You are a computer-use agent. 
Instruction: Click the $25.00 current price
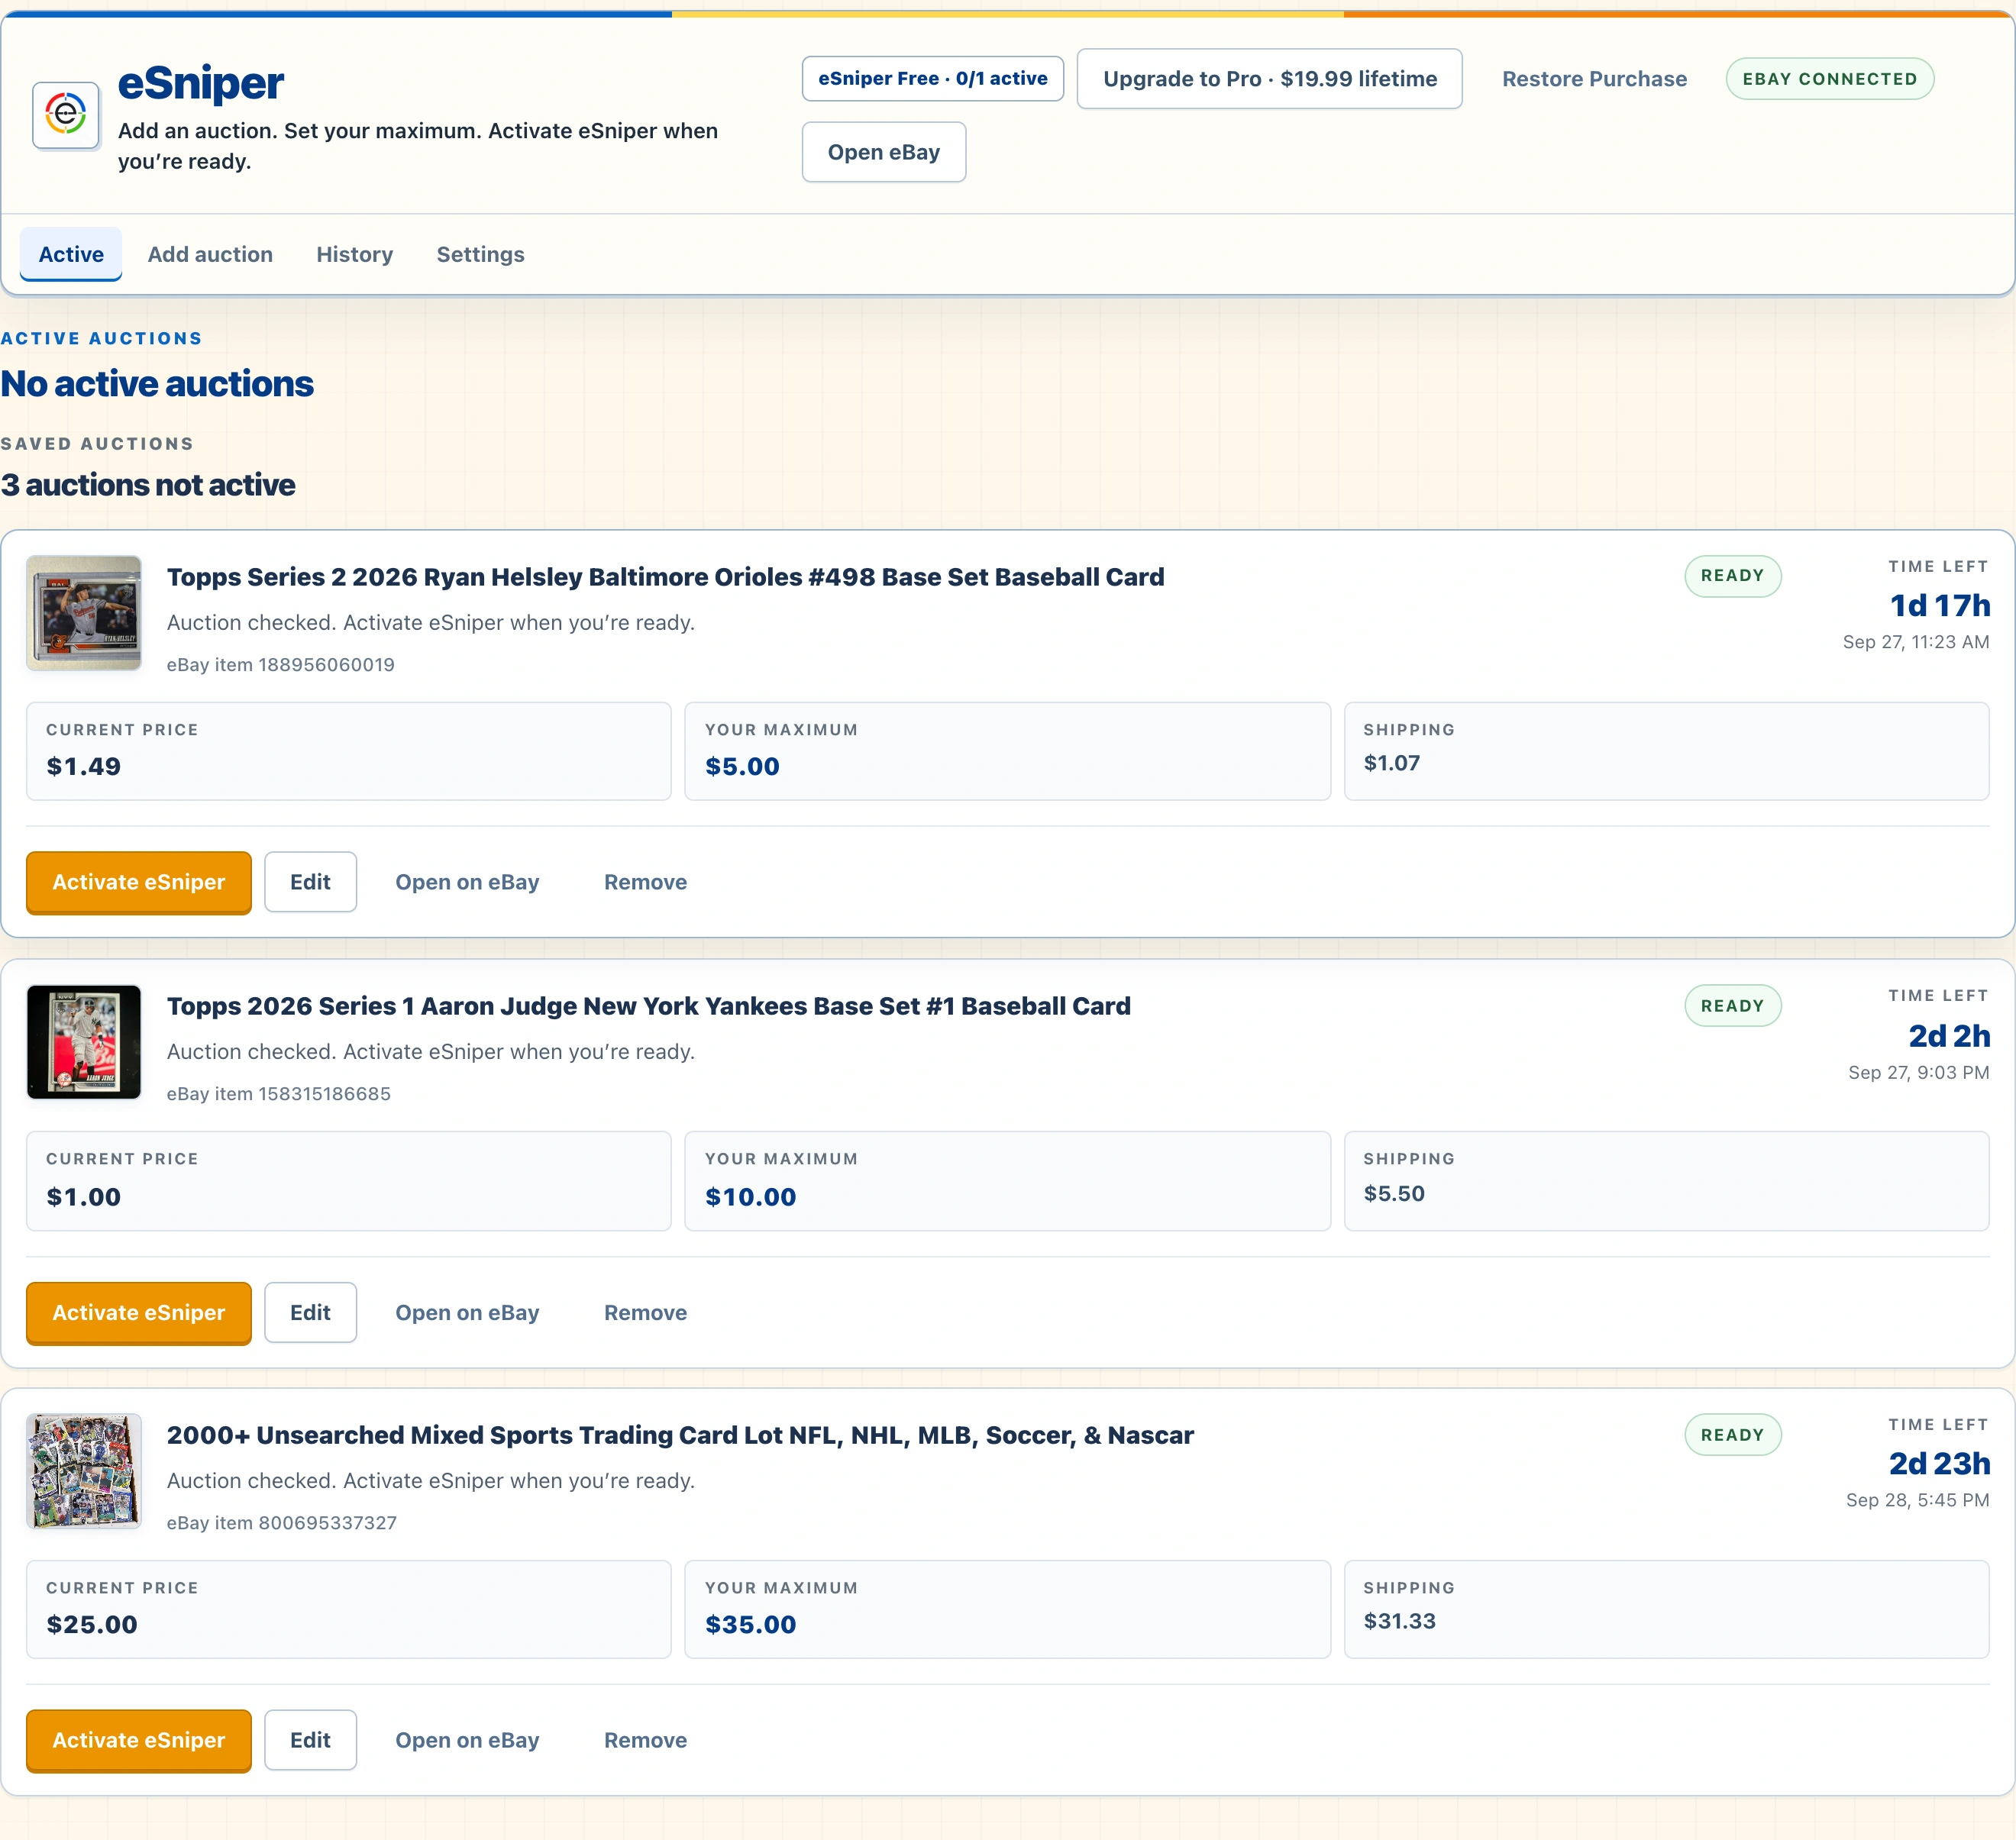(92, 1625)
